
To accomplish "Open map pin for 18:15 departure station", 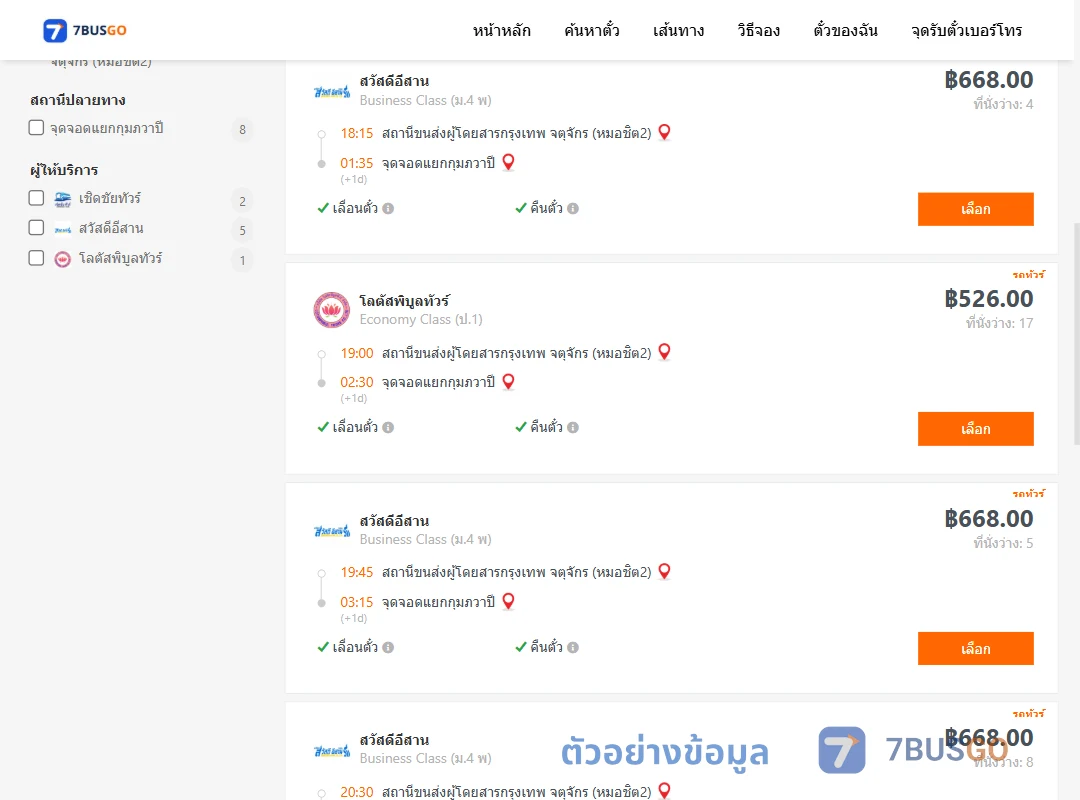I will click(x=664, y=132).
